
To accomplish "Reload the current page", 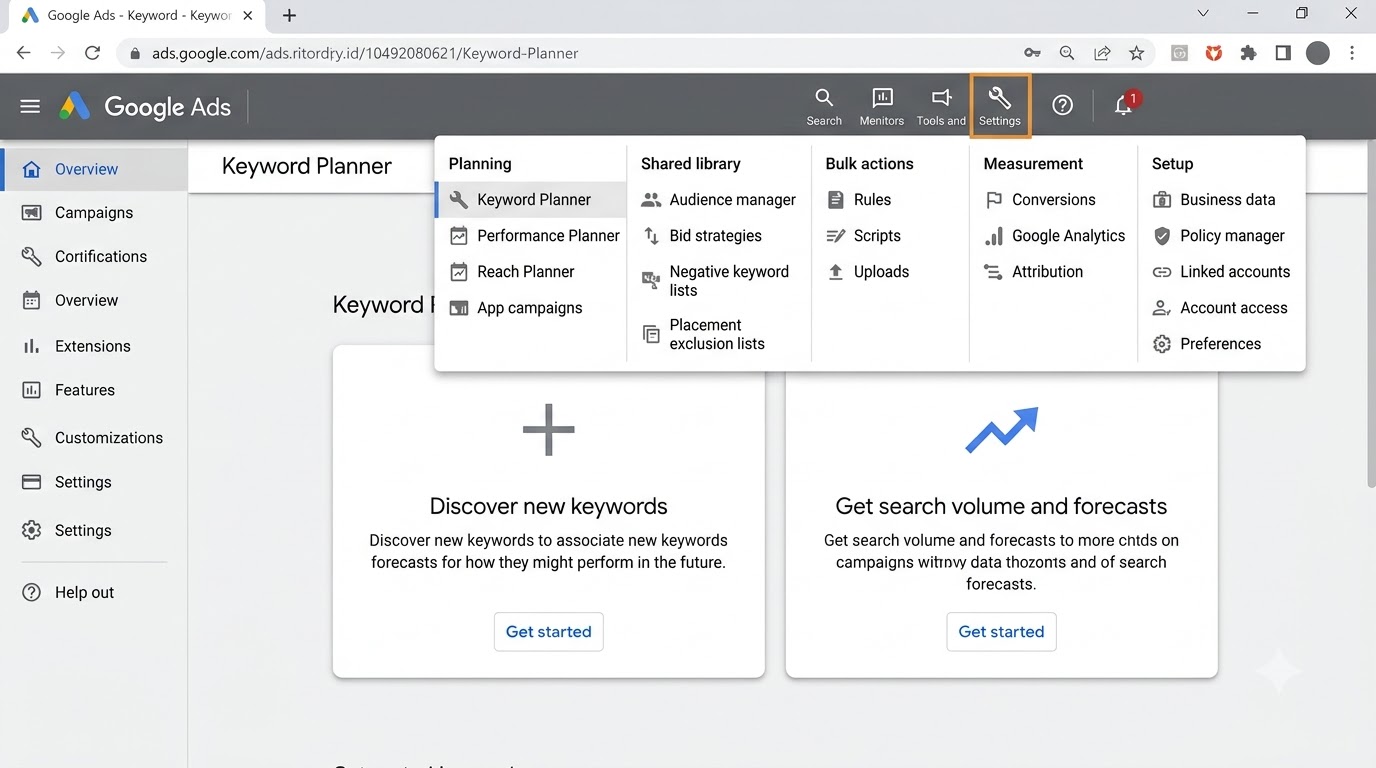I will [92, 53].
